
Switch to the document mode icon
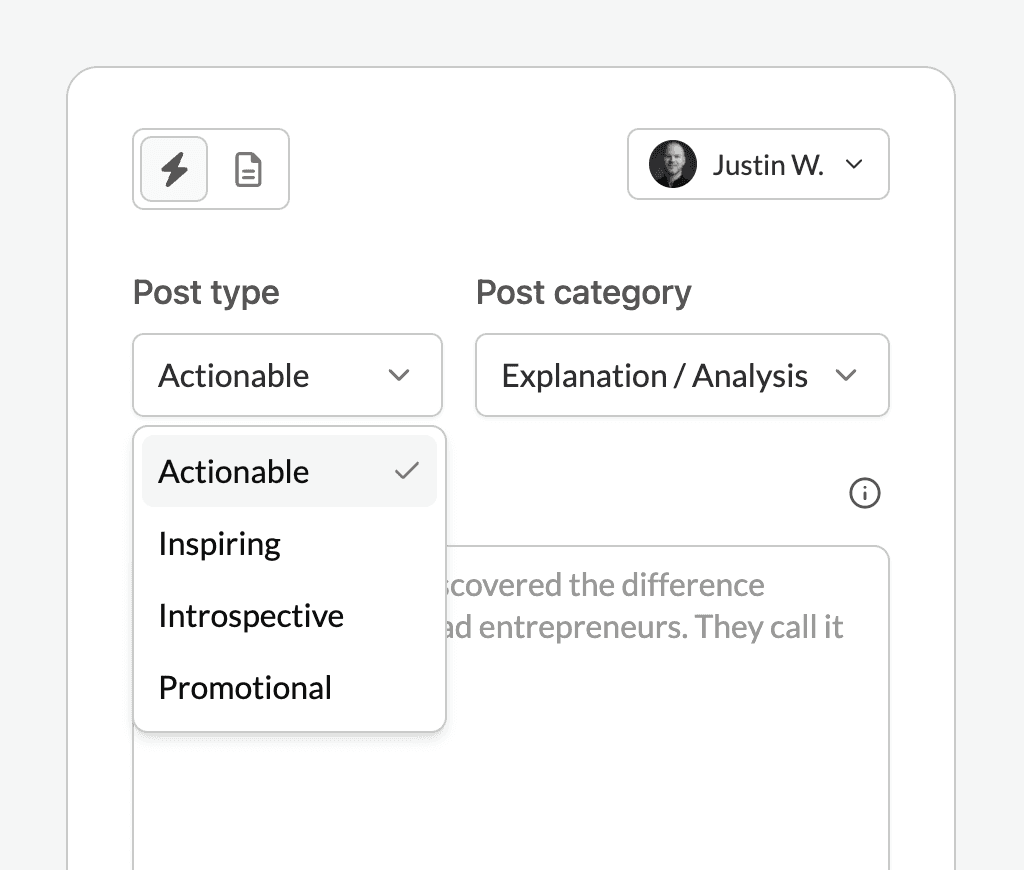(247, 169)
